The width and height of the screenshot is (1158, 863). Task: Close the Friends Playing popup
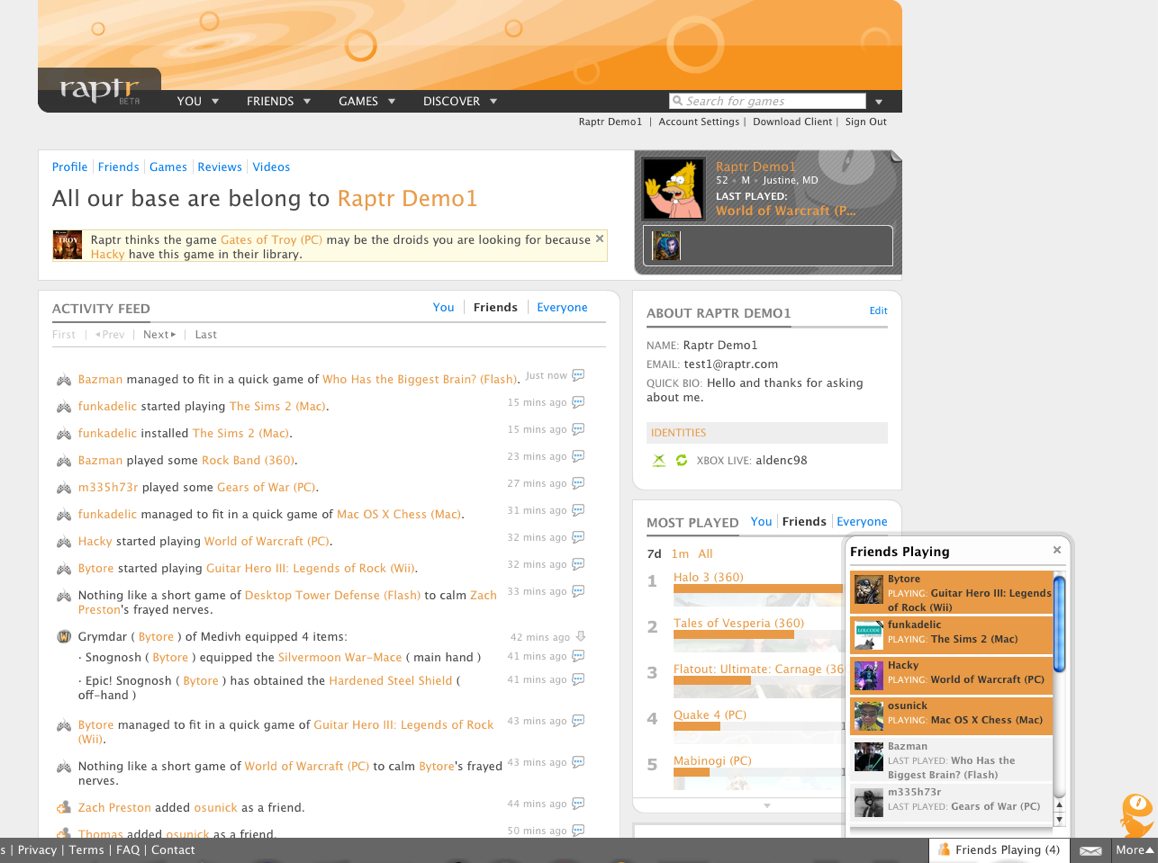click(1057, 550)
